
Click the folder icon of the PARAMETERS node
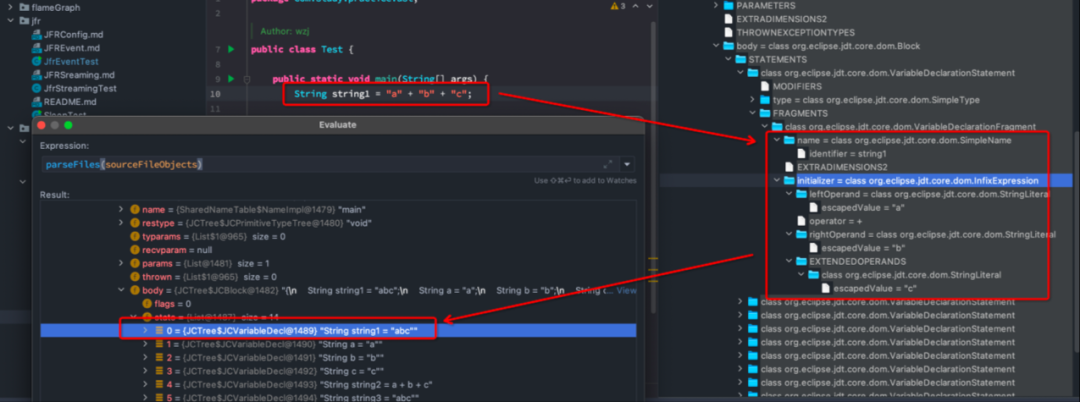click(729, 6)
